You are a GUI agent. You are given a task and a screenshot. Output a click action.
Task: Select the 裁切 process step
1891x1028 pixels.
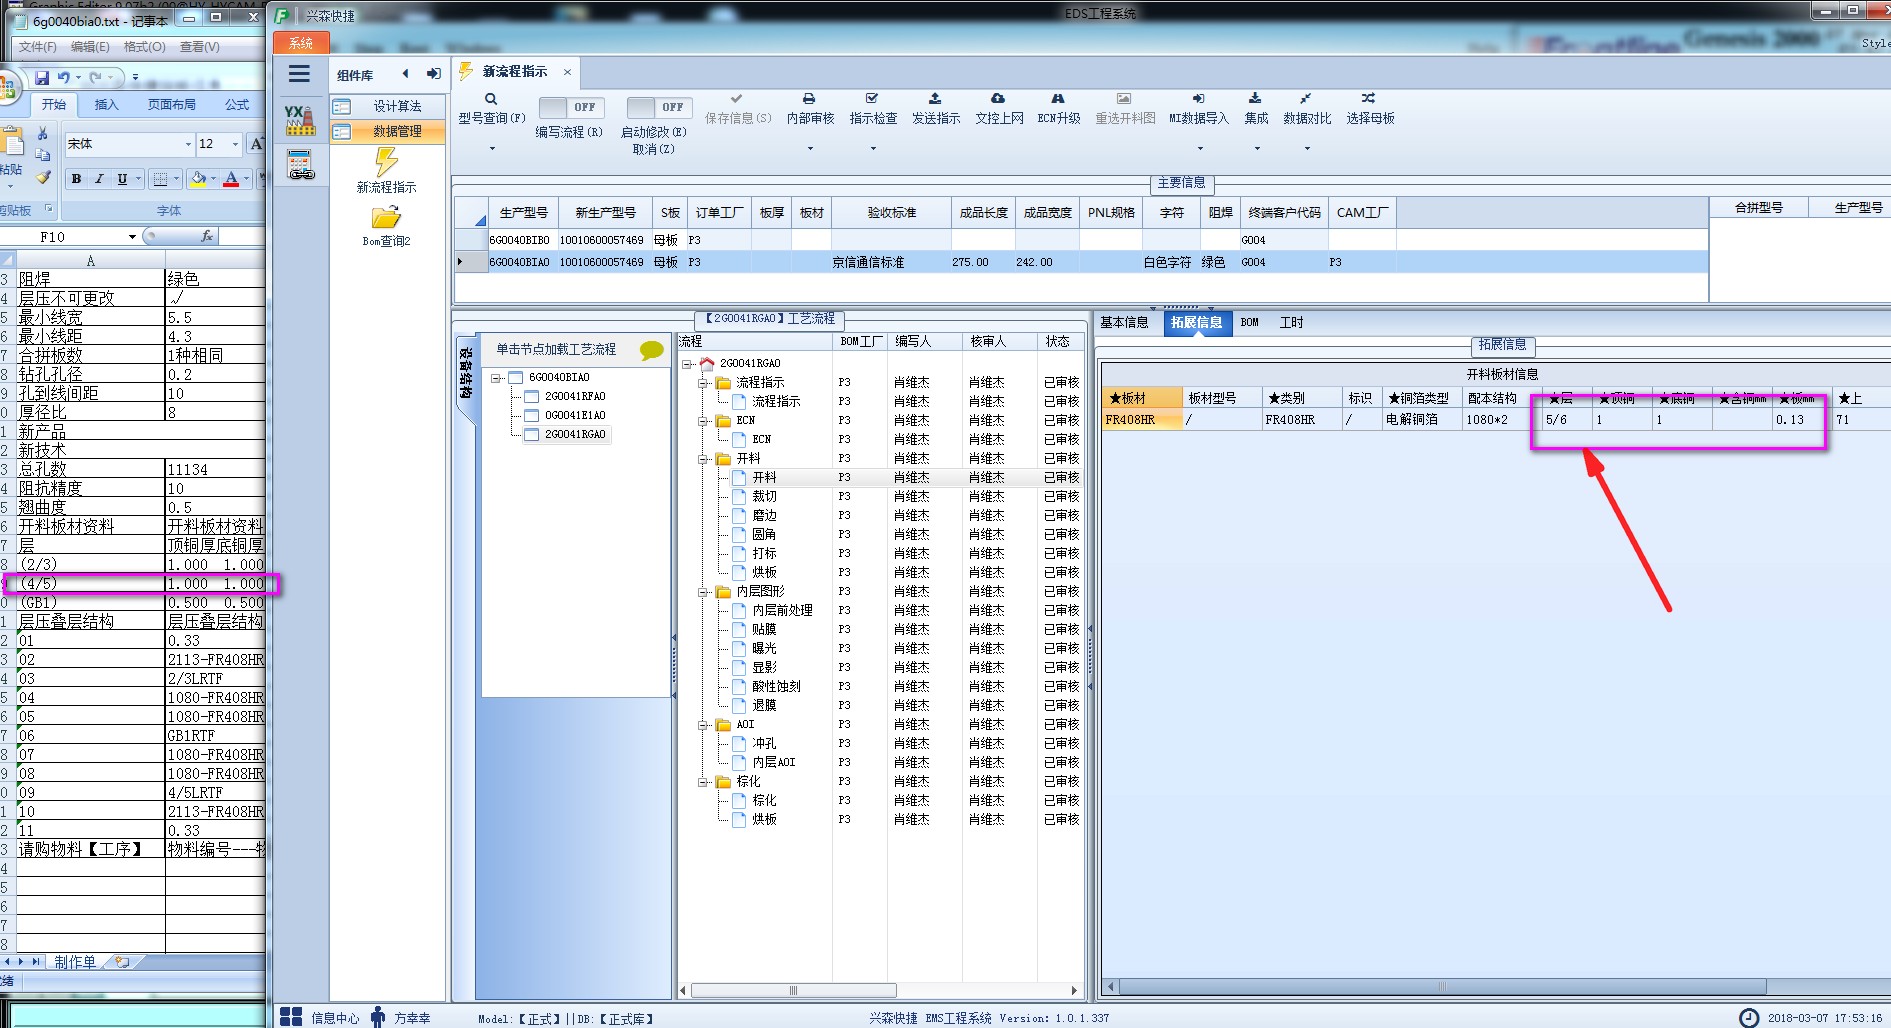(x=764, y=497)
